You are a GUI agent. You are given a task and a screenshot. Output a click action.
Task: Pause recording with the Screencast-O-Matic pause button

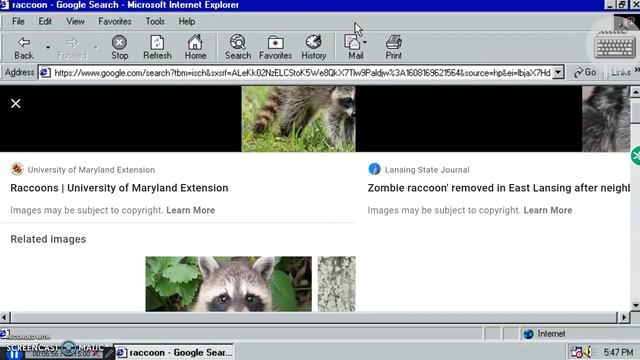14,355
